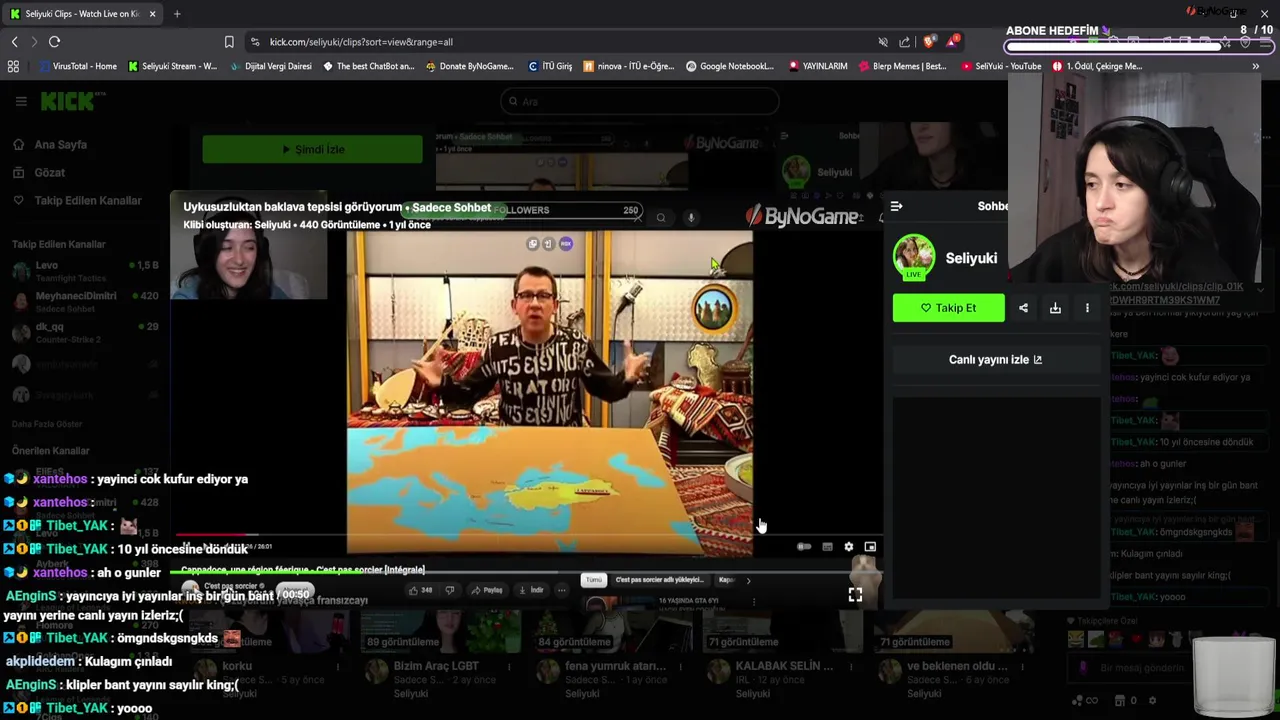Viewport: 1280px width, 720px height.
Task: Open the Seliyuki profile avatar
Action: point(913,257)
